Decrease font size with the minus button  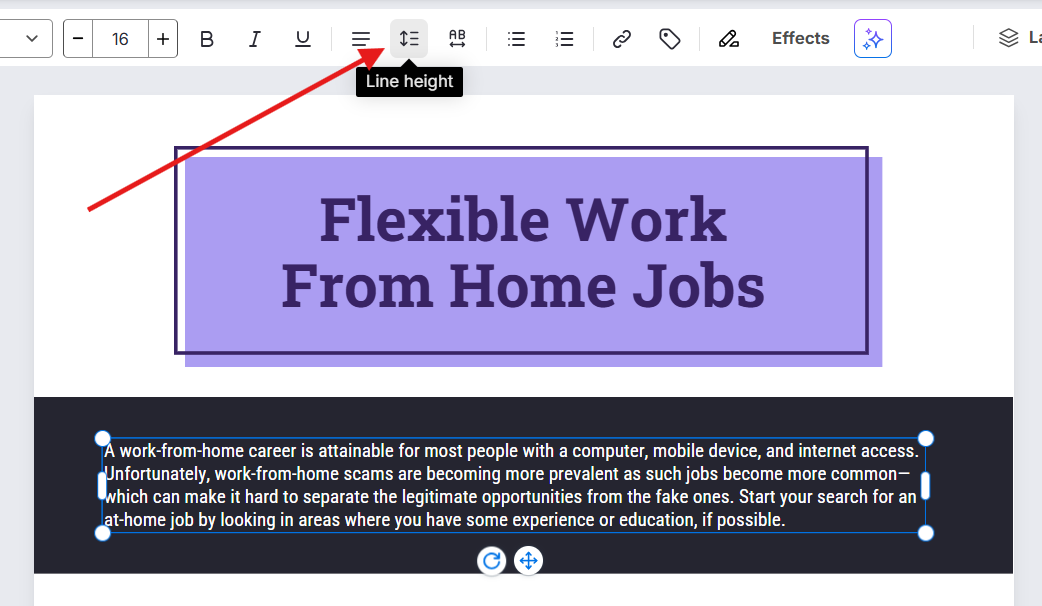[x=78, y=39]
